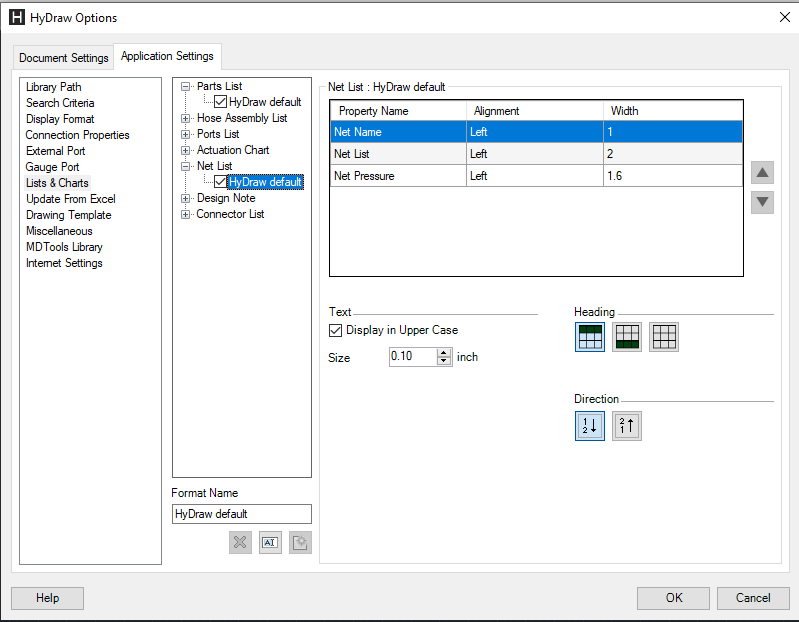This screenshot has height=622, width=799.
Task: Expand the Actuation Chart node
Action: pyautogui.click(x=185, y=150)
